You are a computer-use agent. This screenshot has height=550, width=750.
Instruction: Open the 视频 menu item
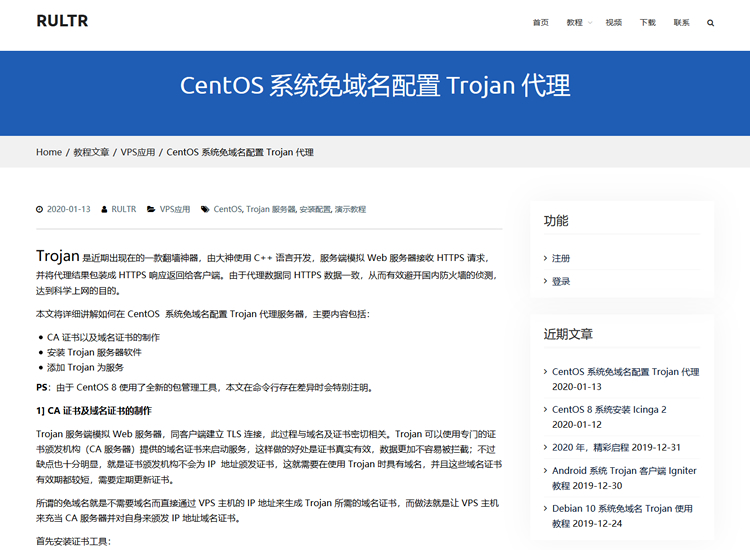[614, 22]
